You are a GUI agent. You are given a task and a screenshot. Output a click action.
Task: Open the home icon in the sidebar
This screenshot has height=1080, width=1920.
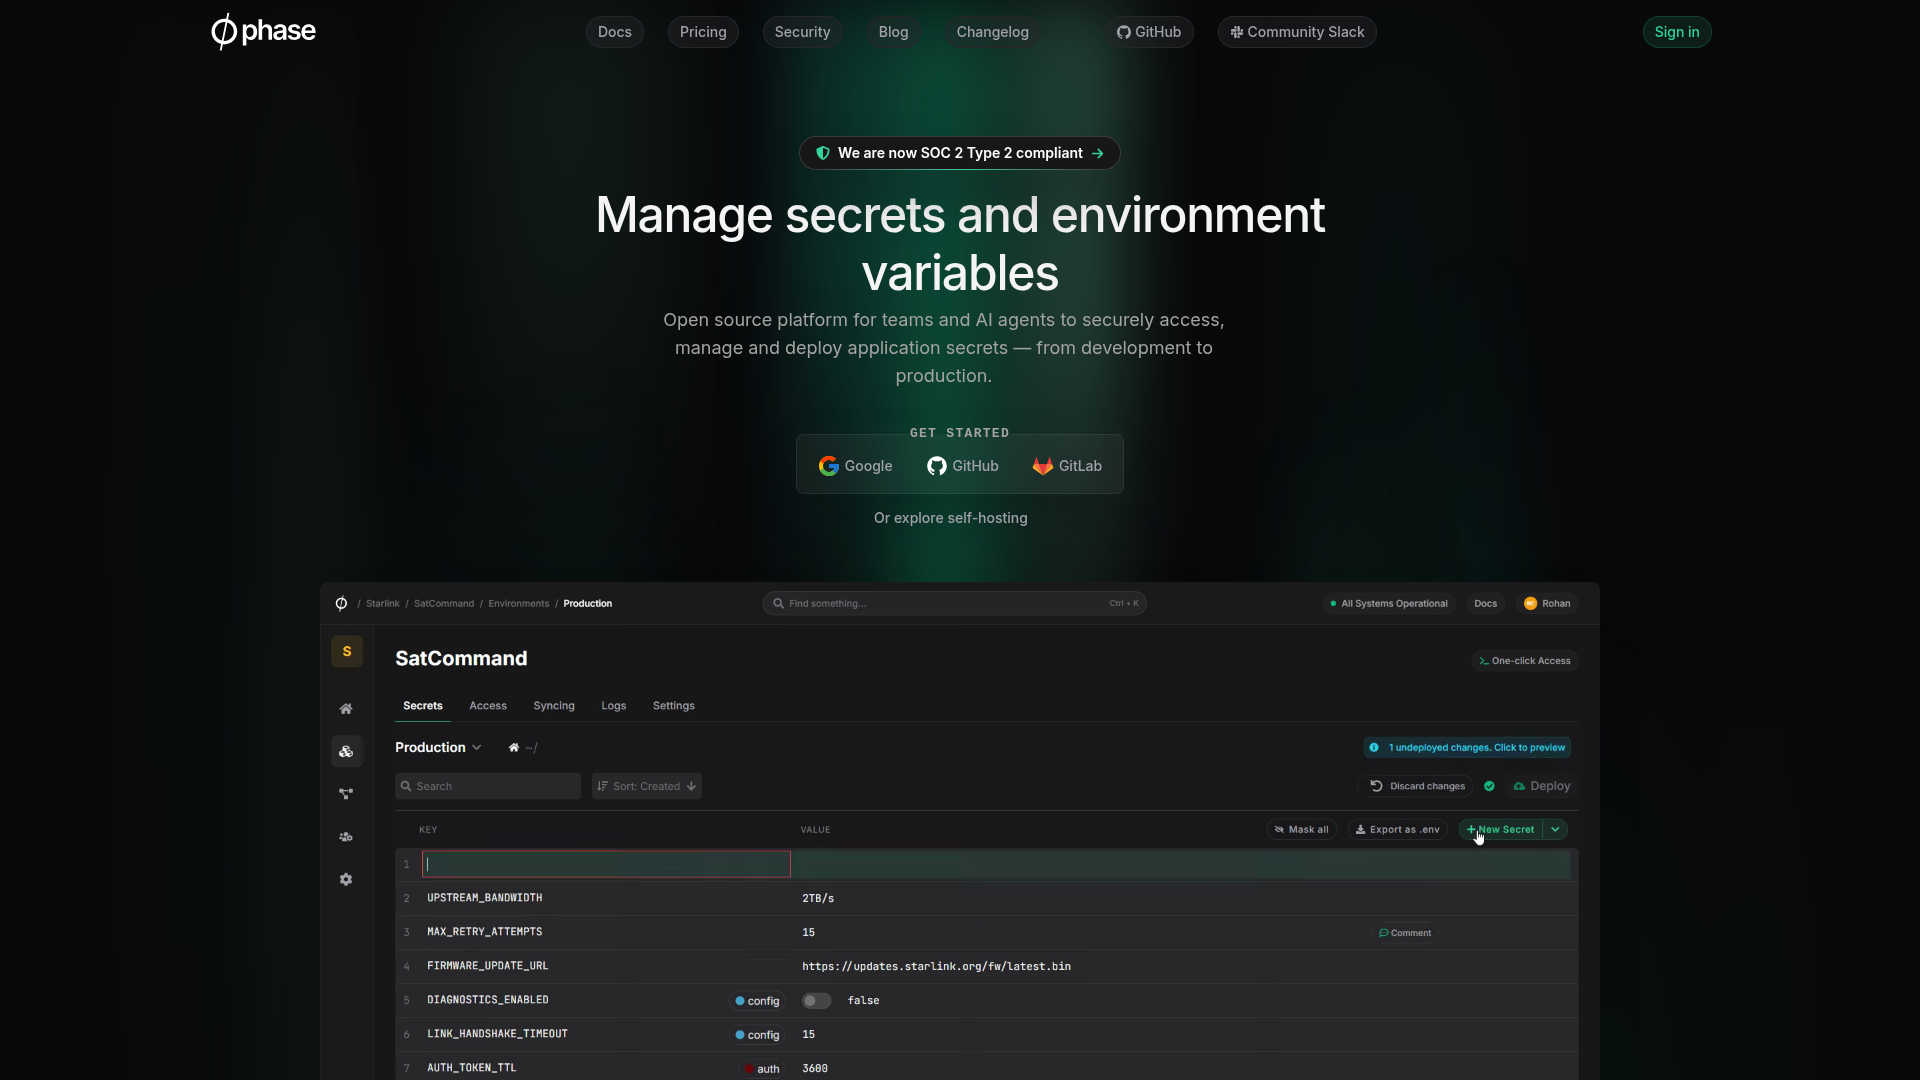(346, 709)
